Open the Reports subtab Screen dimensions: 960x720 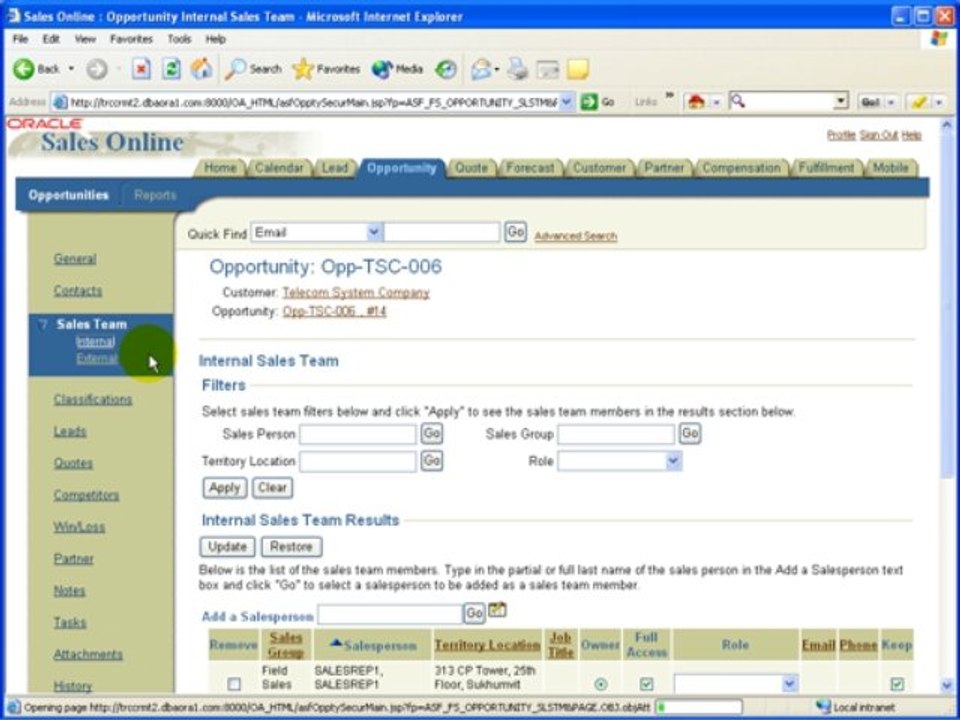tap(155, 195)
